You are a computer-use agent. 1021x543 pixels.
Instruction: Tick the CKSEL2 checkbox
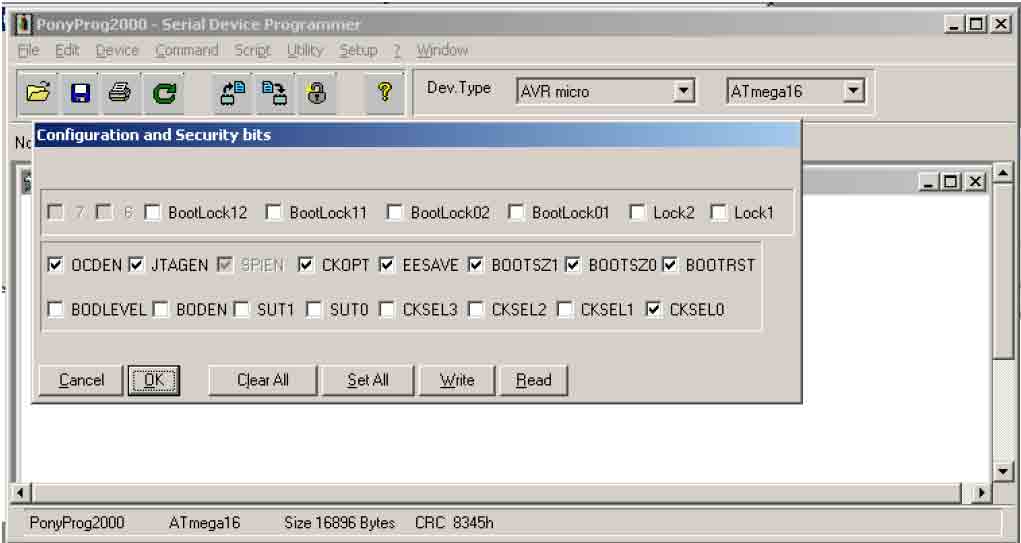click(x=476, y=310)
